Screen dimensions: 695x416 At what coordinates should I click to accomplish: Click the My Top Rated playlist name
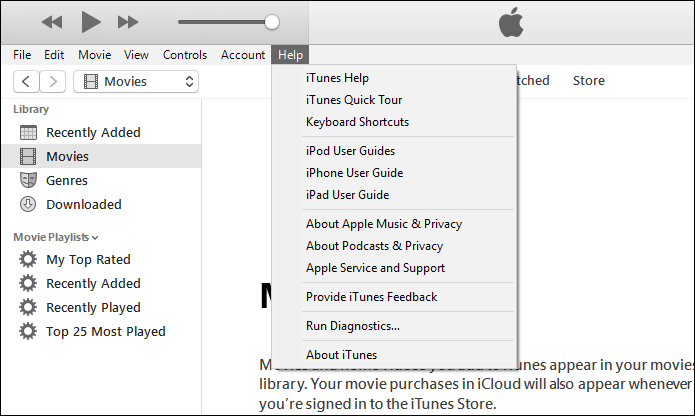[x=88, y=260]
